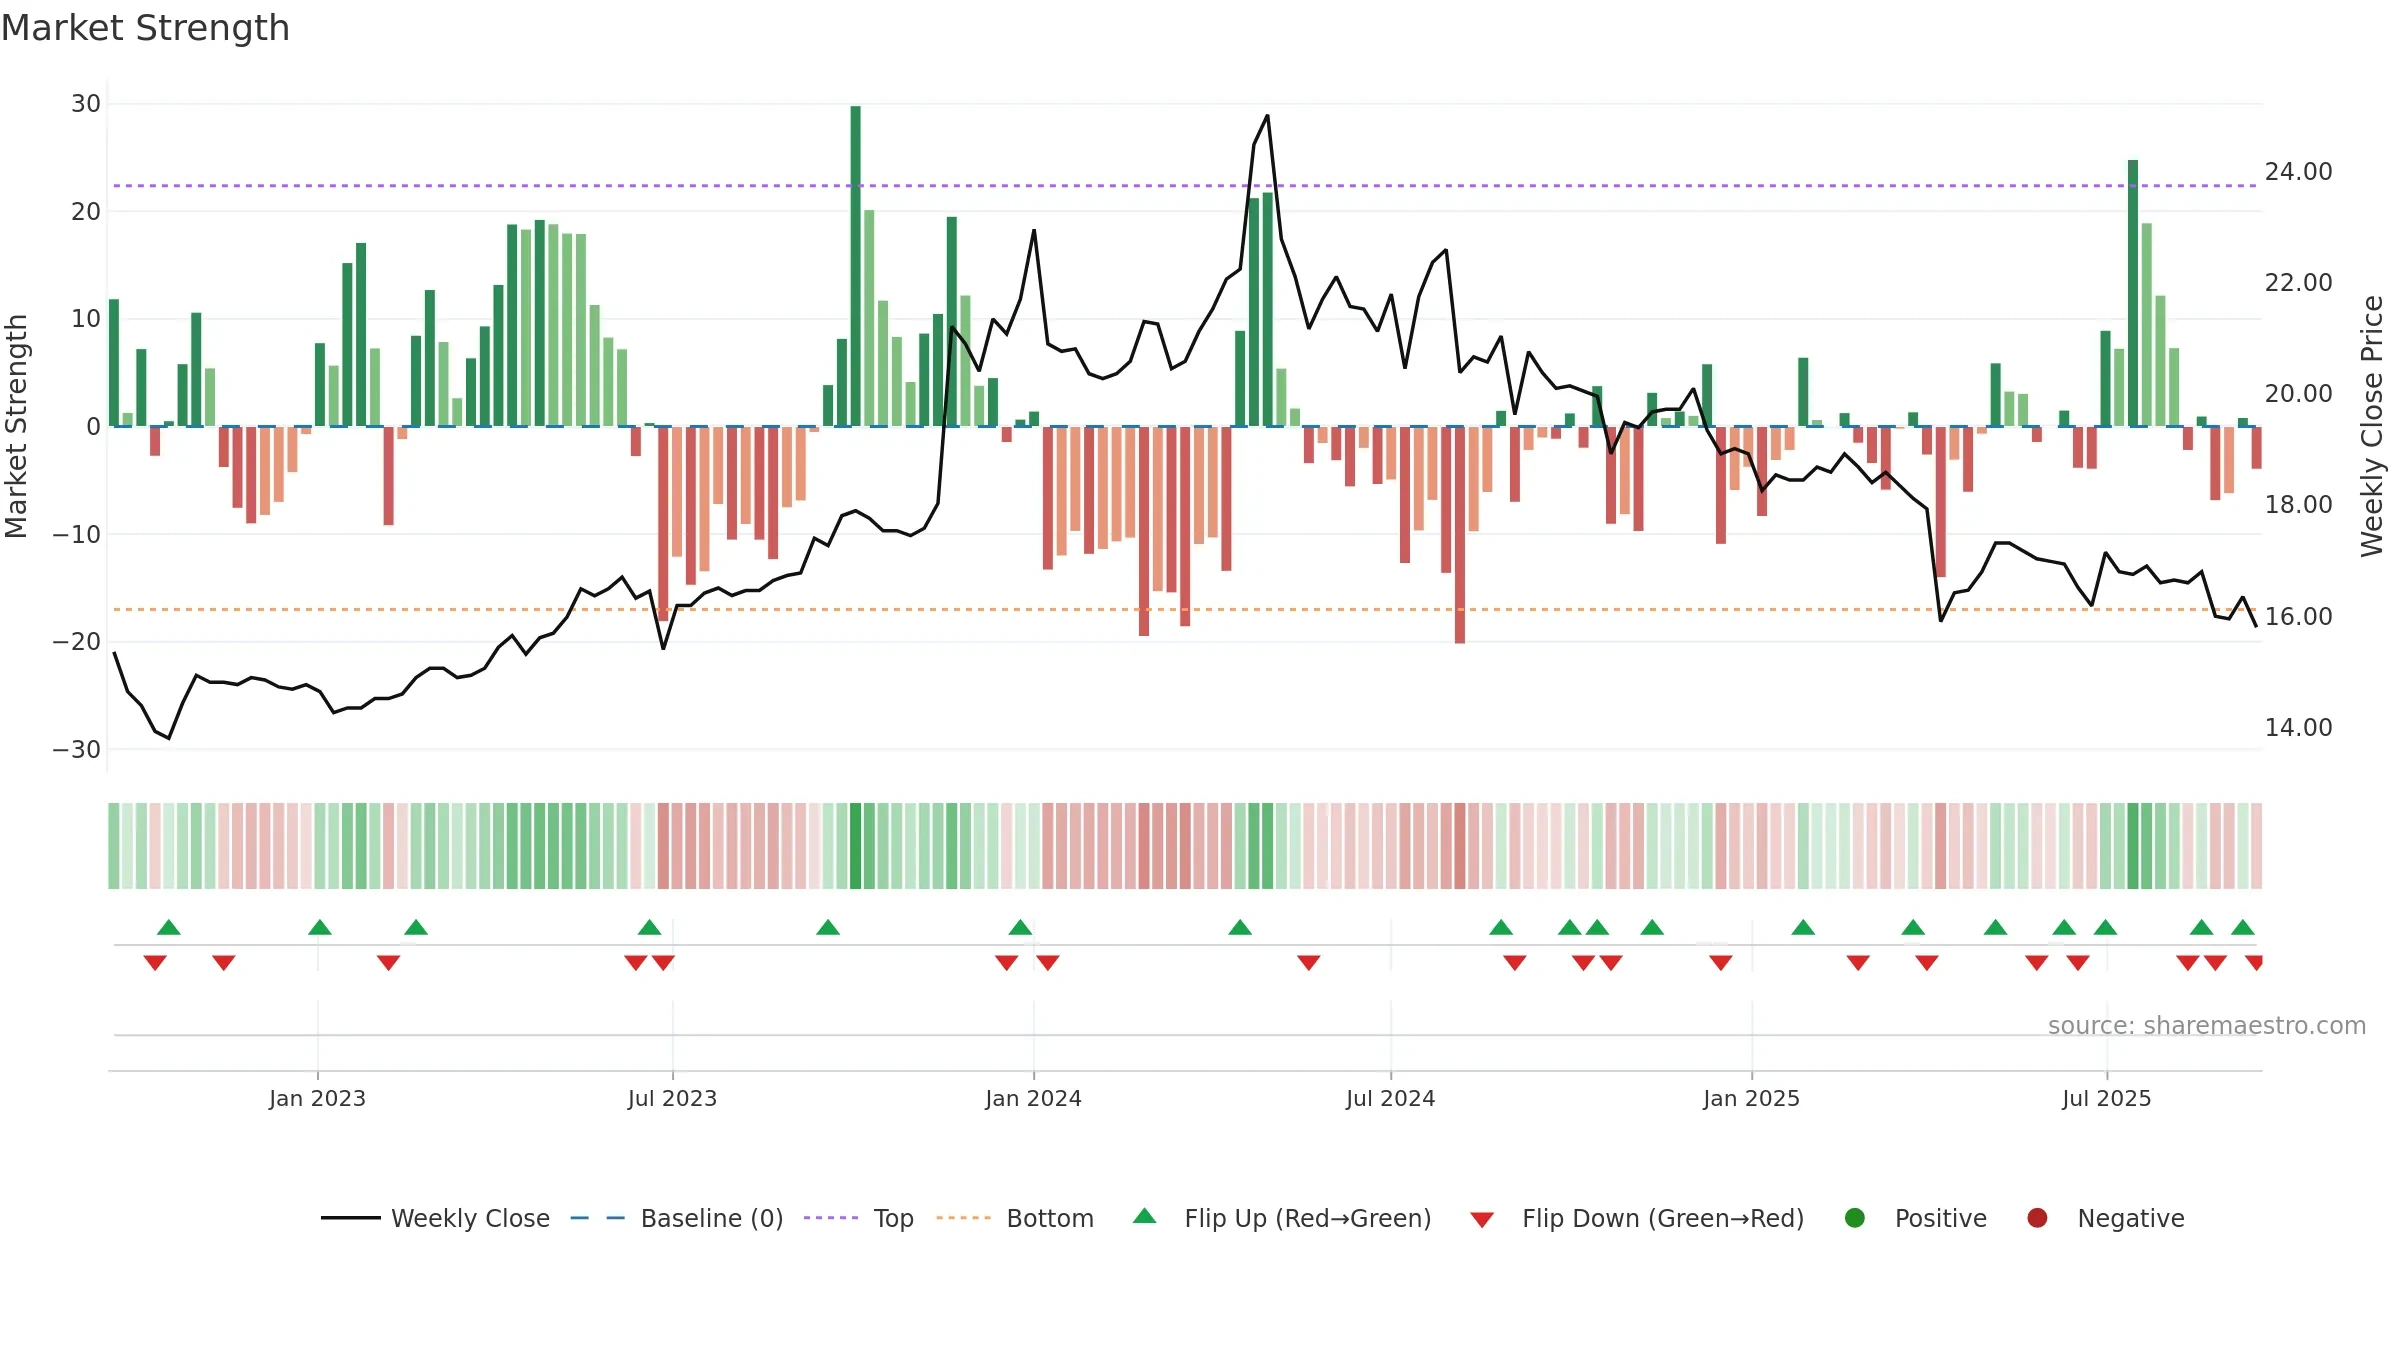Image resolution: width=2400 pixels, height=1350 pixels.
Task: Click the red Flip Down legend triangle
Action: coord(1482,1220)
